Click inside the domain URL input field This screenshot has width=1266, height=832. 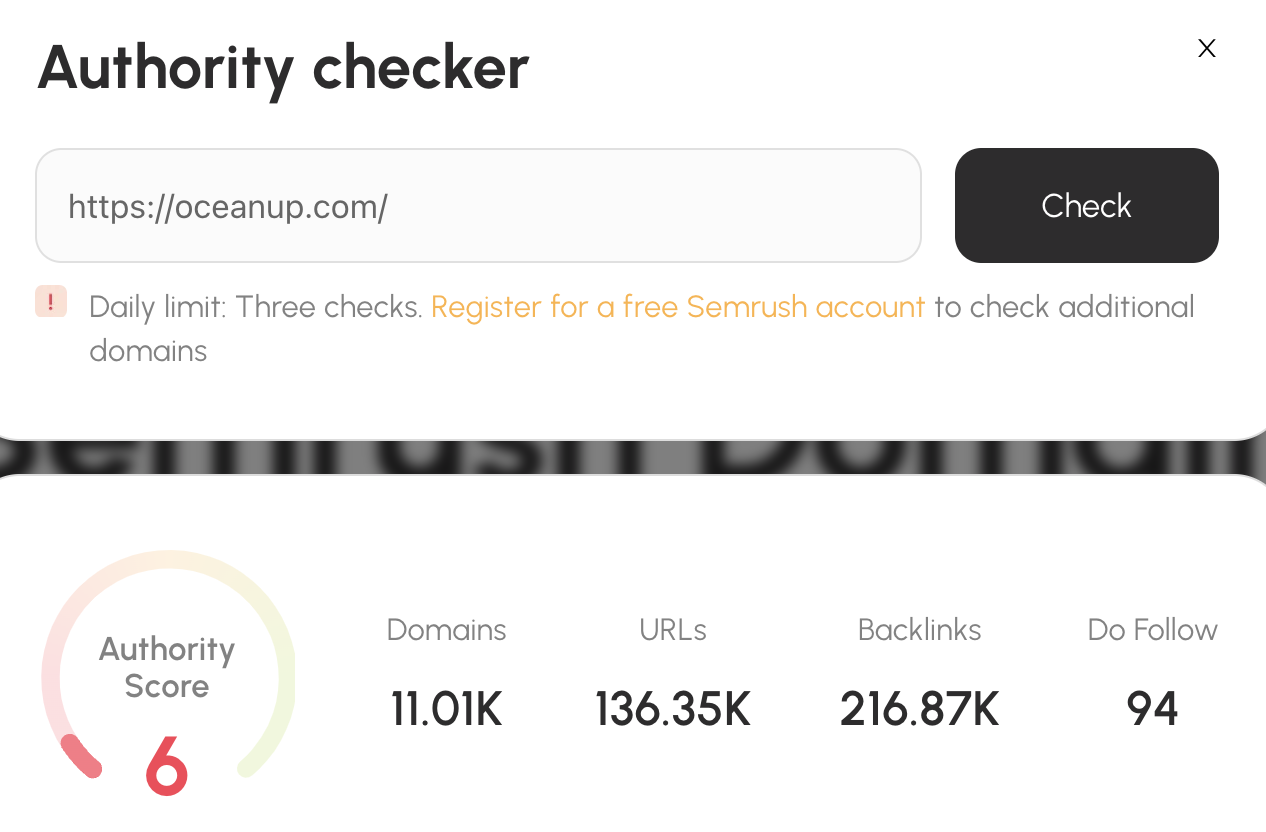[478, 206]
